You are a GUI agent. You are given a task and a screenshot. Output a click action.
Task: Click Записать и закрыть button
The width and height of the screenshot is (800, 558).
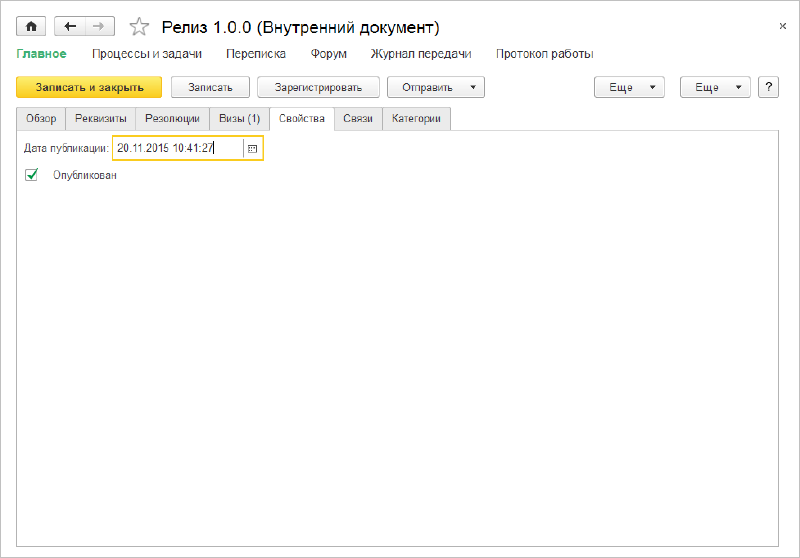89,87
